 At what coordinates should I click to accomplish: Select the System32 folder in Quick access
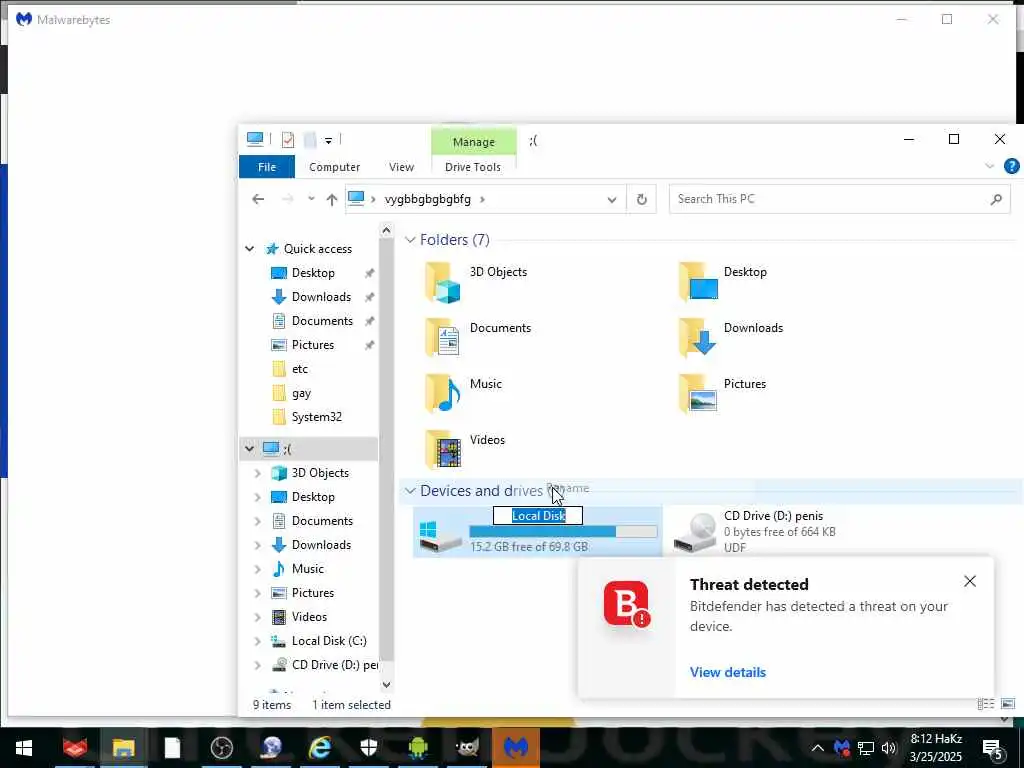click(x=317, y=417)
